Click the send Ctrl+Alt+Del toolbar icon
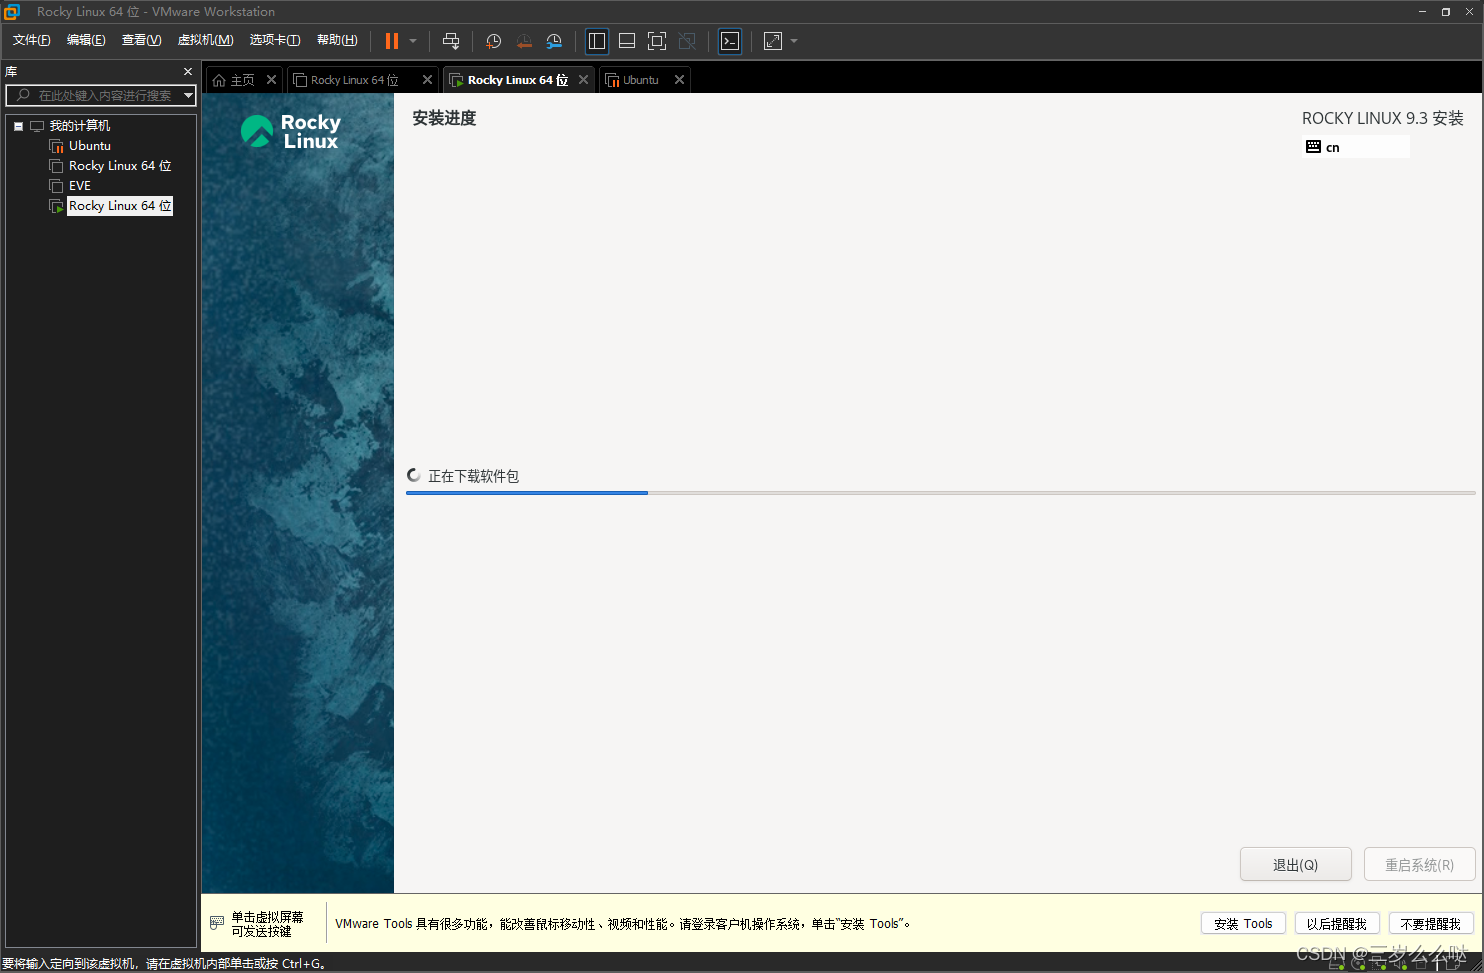Image resolution: width=1484 pixels, height=973 pixels. 451,41
